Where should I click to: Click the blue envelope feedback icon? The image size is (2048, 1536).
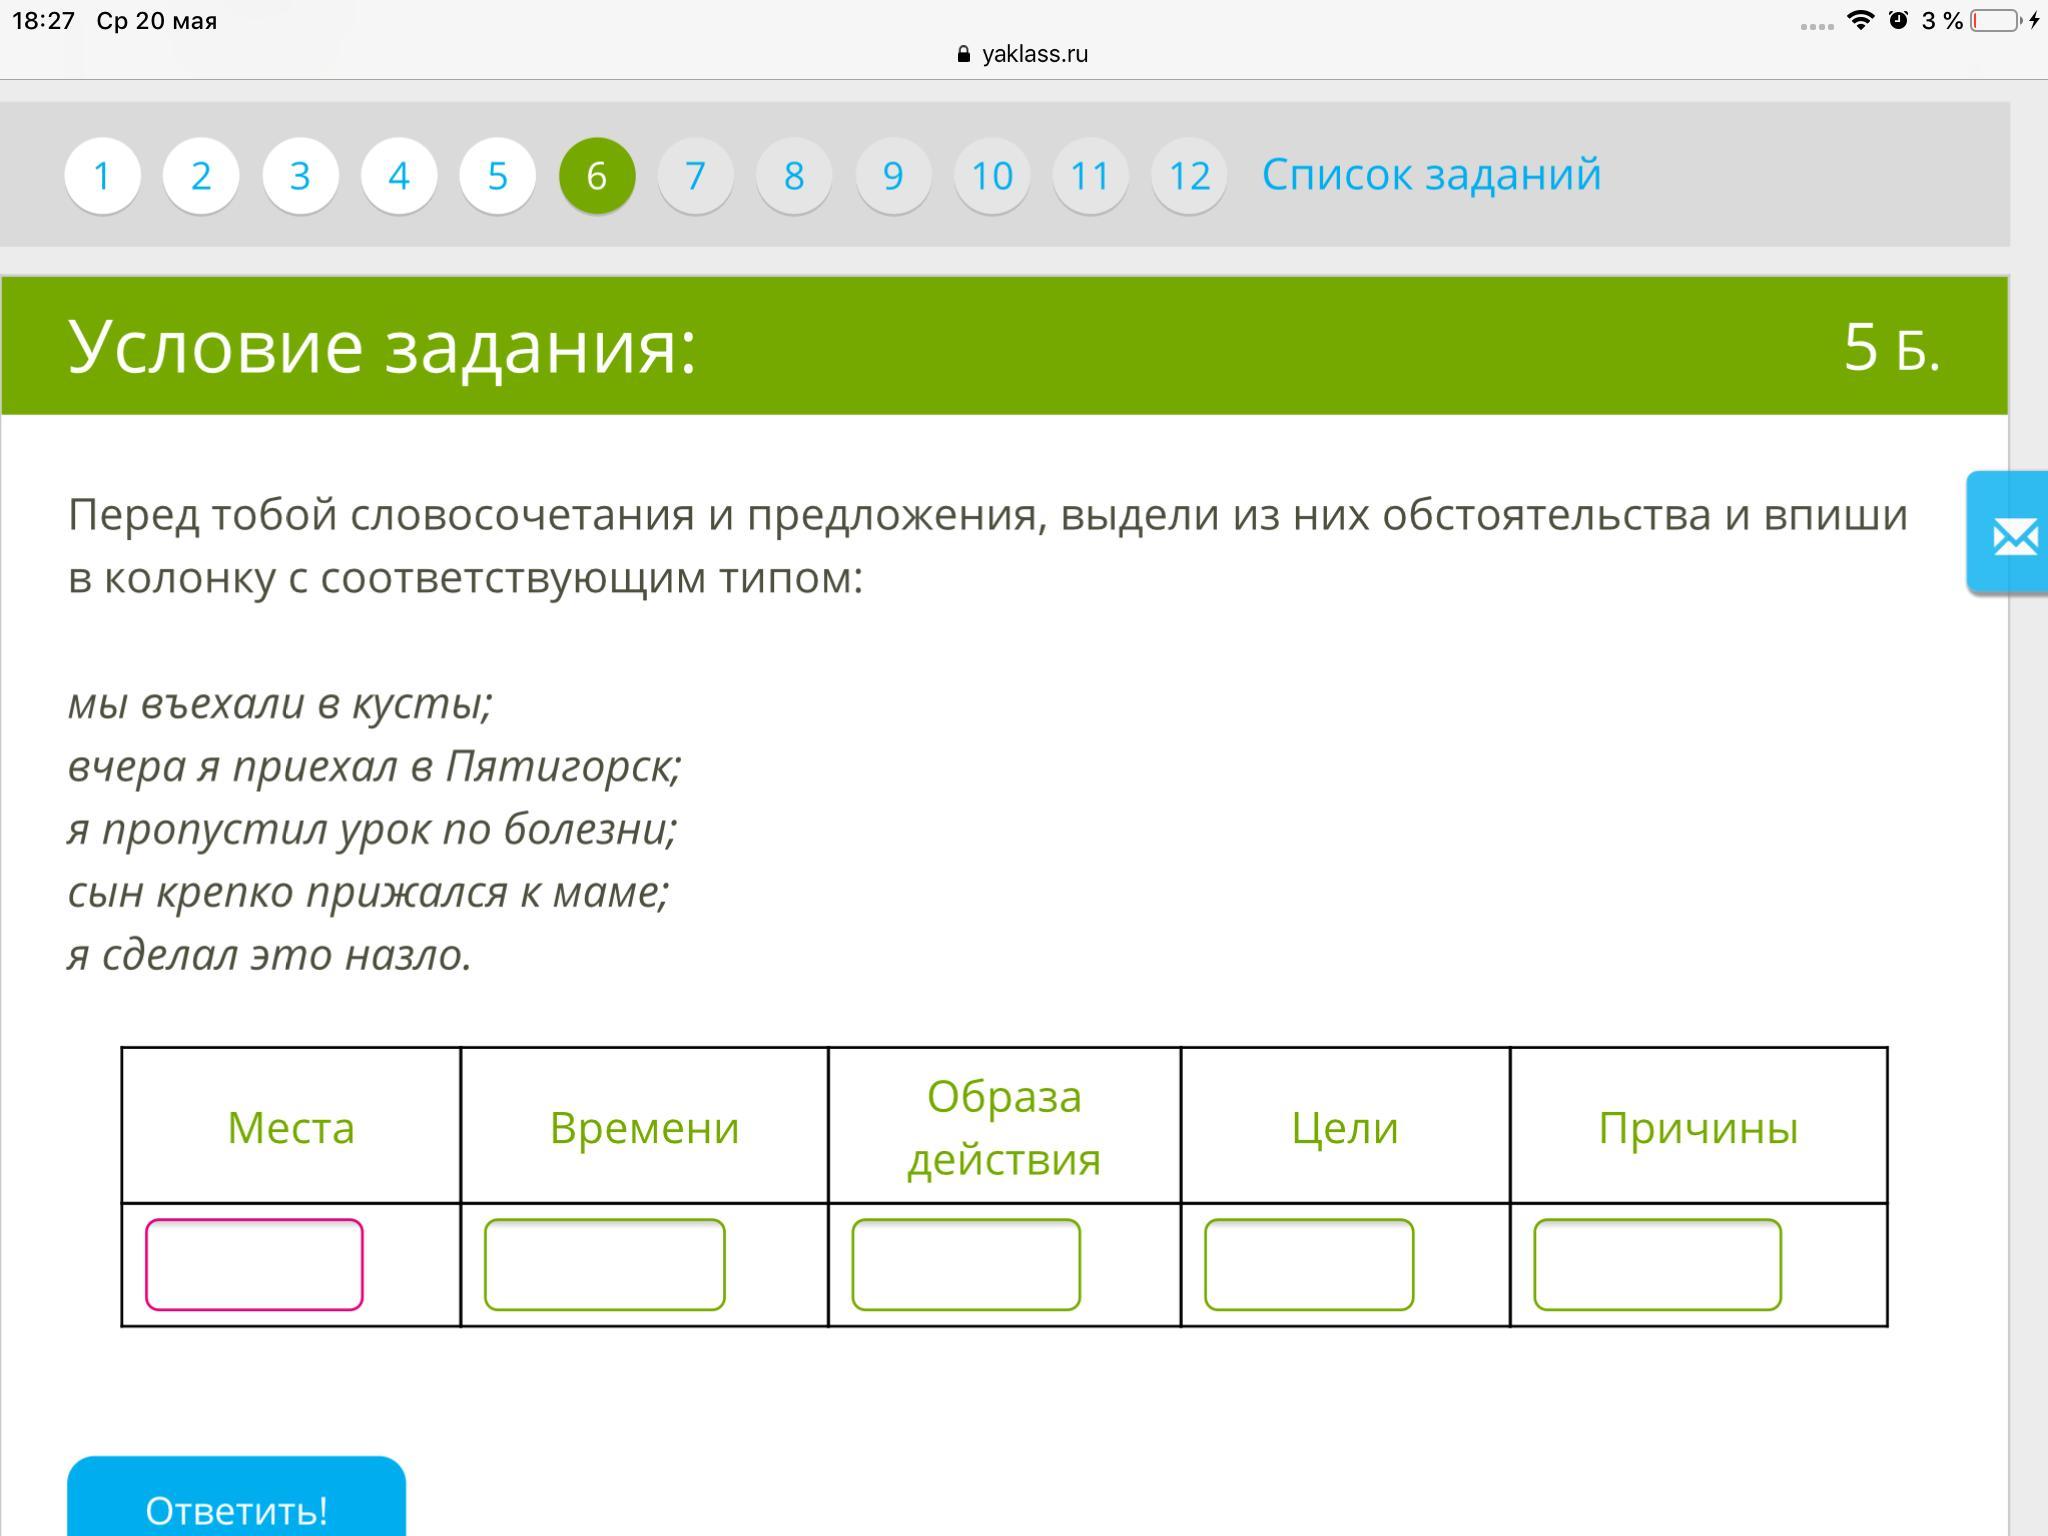pyautogui.click(x=2014, y=536)
